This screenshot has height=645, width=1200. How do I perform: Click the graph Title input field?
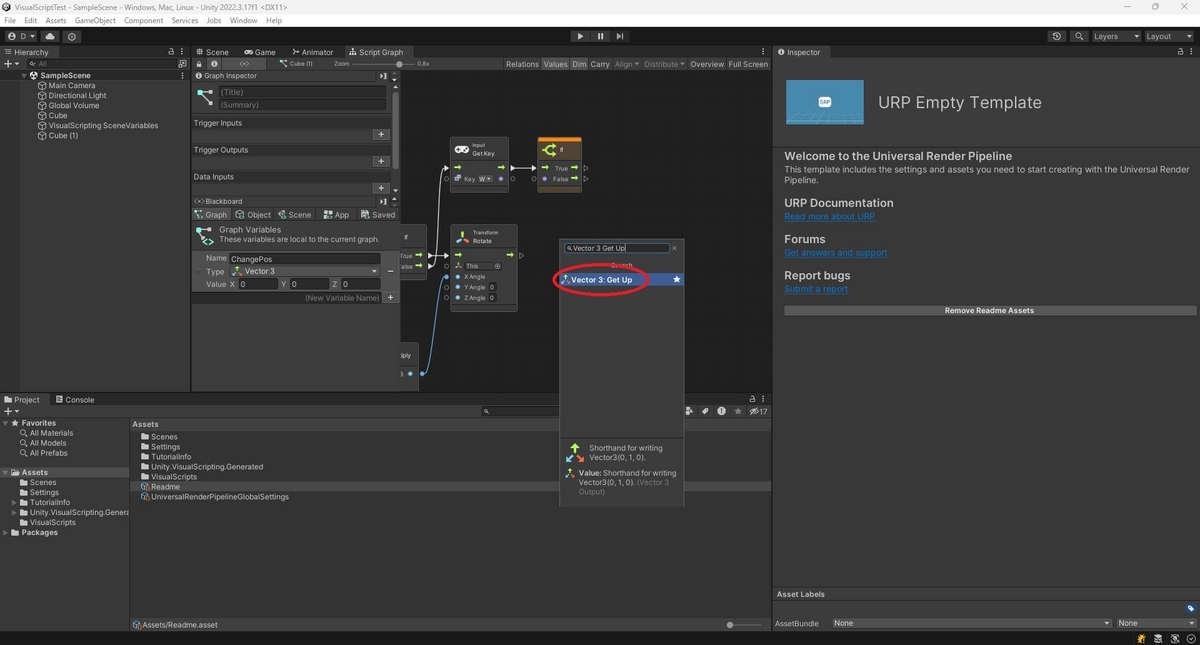[x=301, y=92]
